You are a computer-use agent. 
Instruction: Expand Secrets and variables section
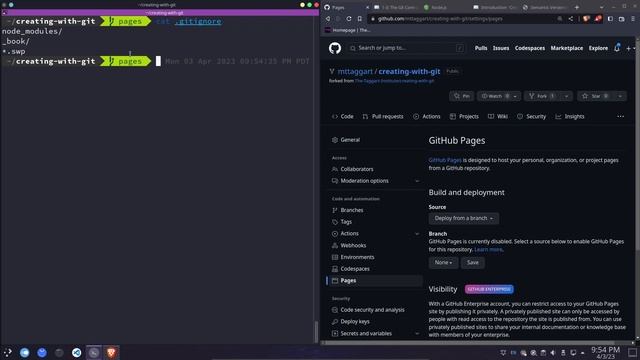pyautogui.click(x=417, y=333)
